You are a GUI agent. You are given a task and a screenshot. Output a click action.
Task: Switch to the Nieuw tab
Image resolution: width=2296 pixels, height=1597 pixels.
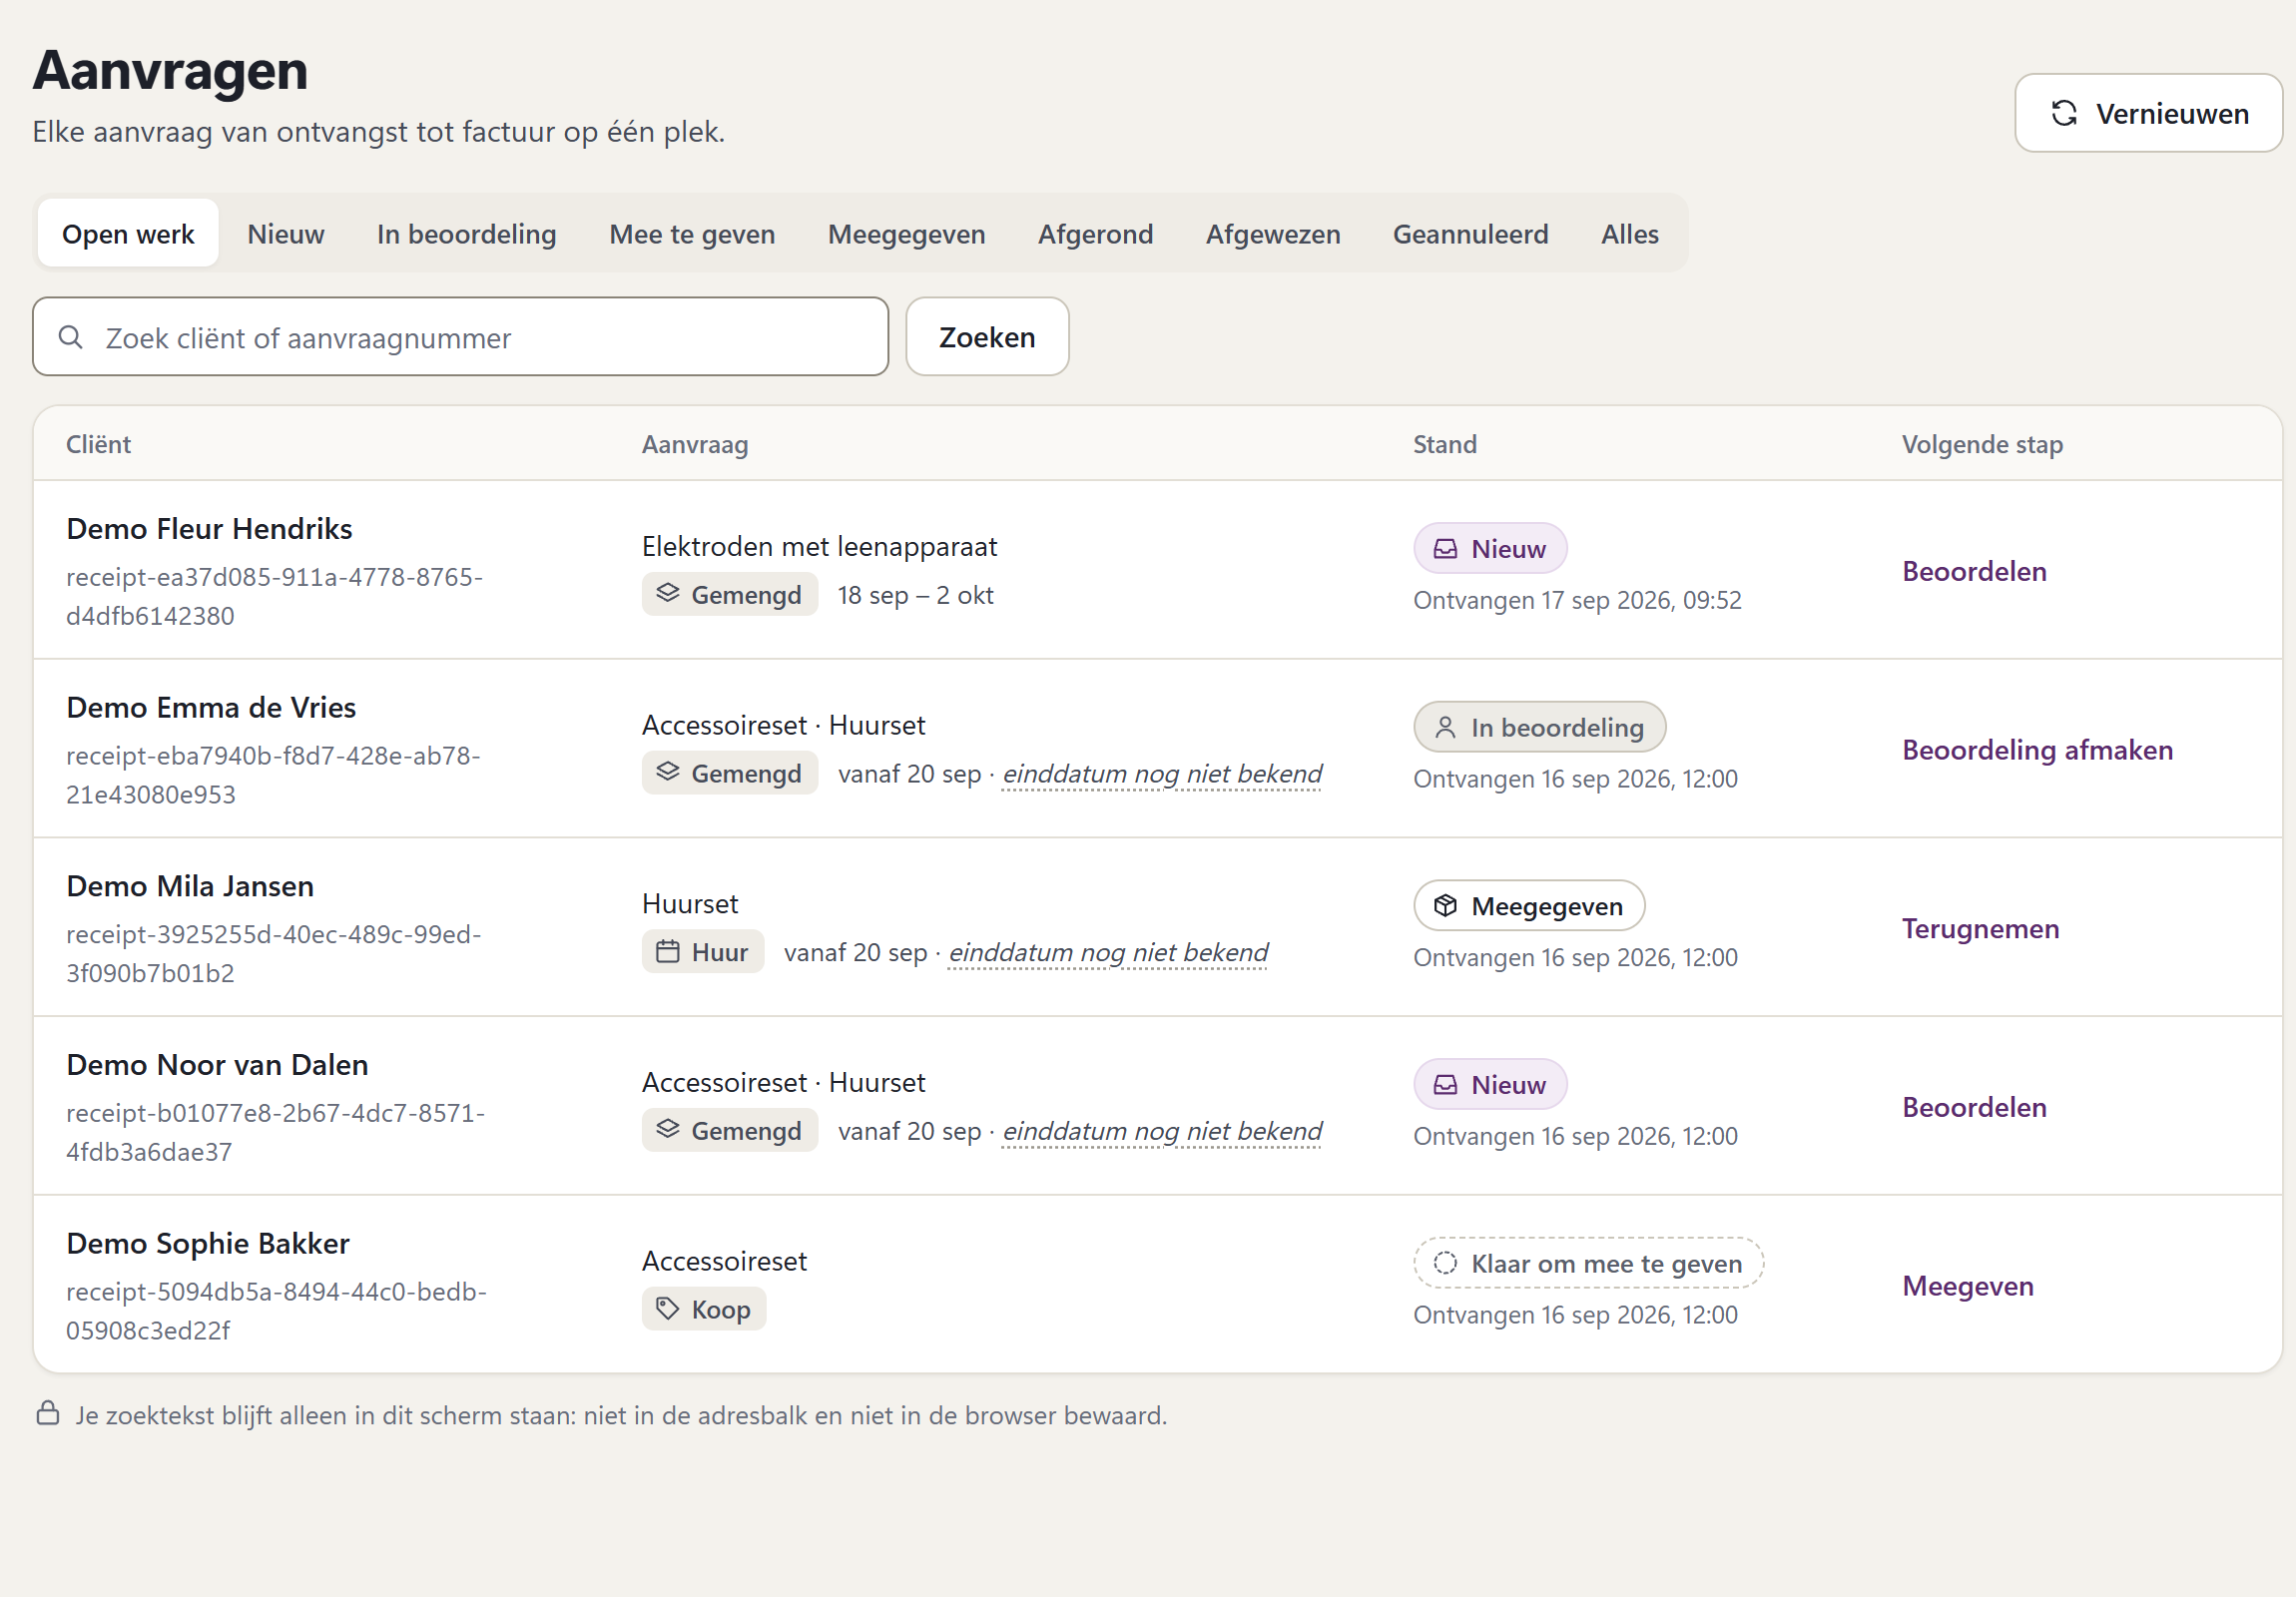[286, 233]
